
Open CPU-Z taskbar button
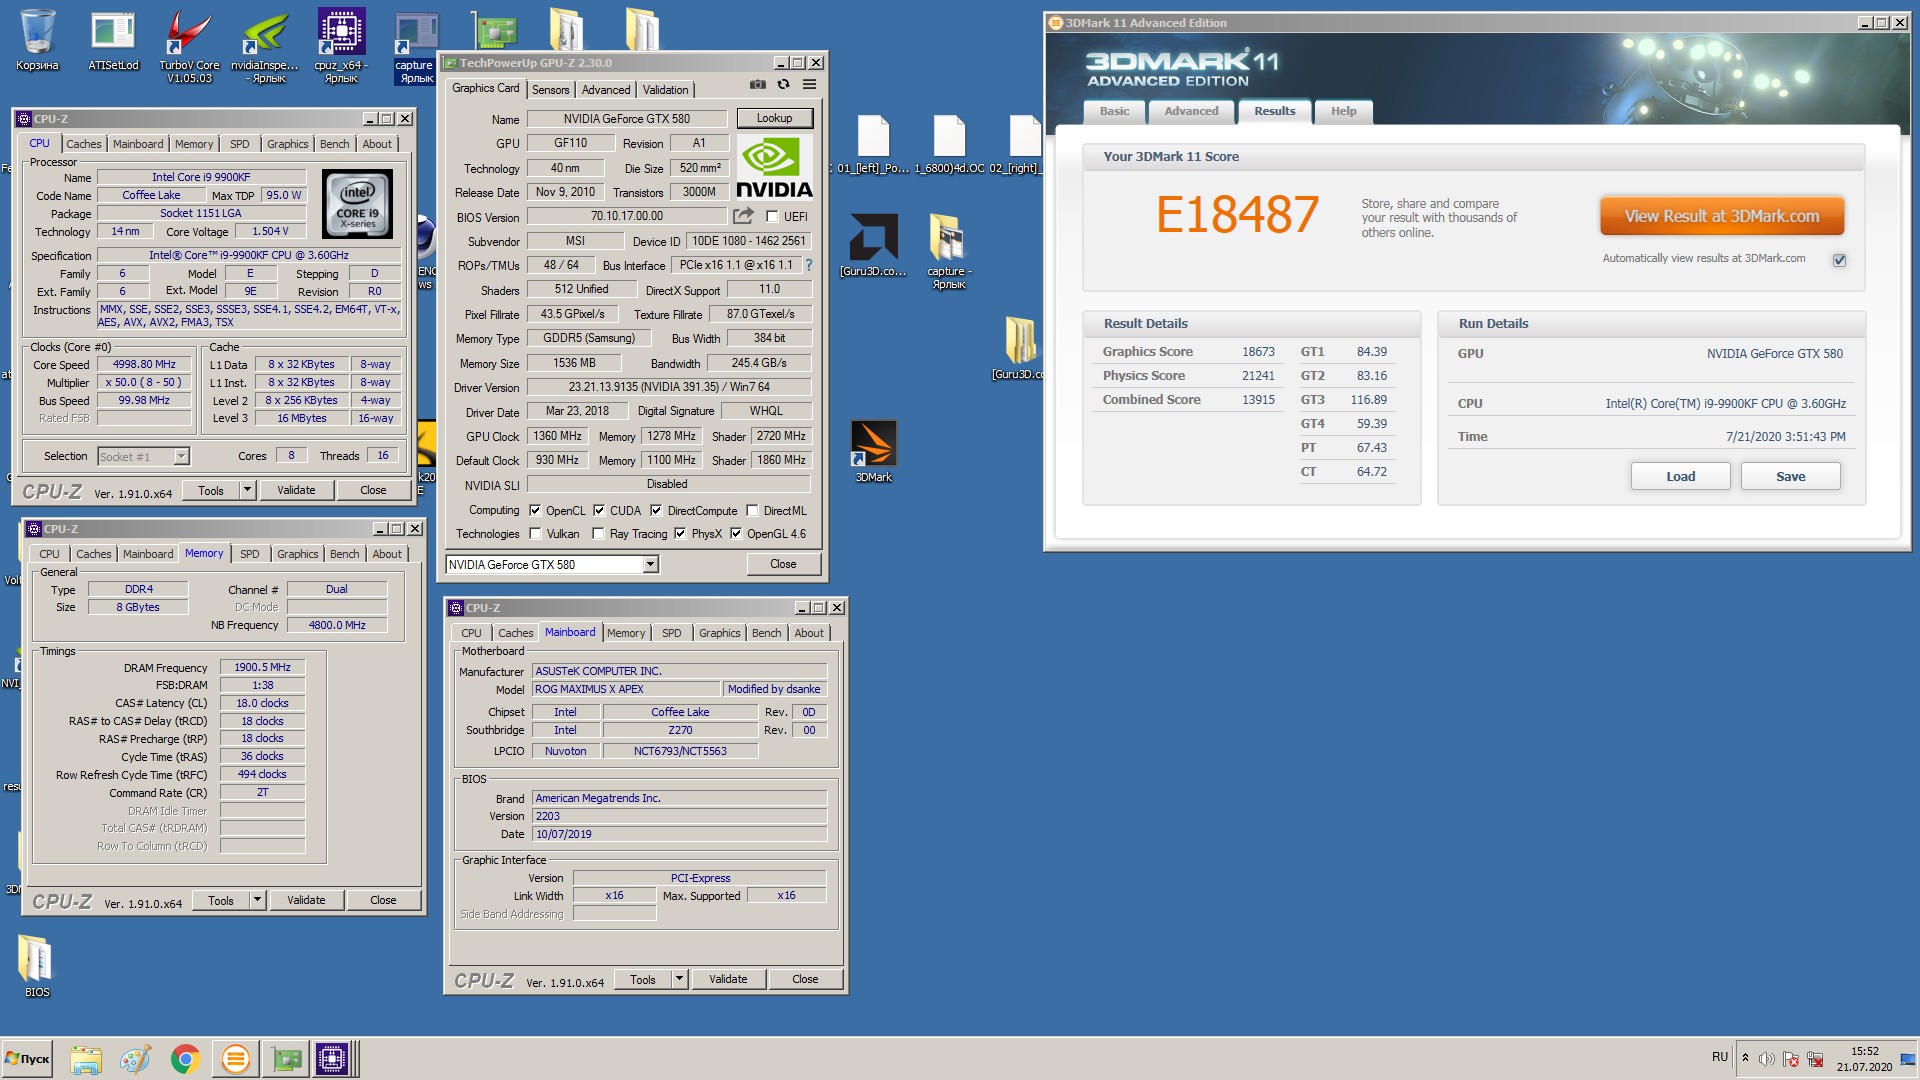332,1058
